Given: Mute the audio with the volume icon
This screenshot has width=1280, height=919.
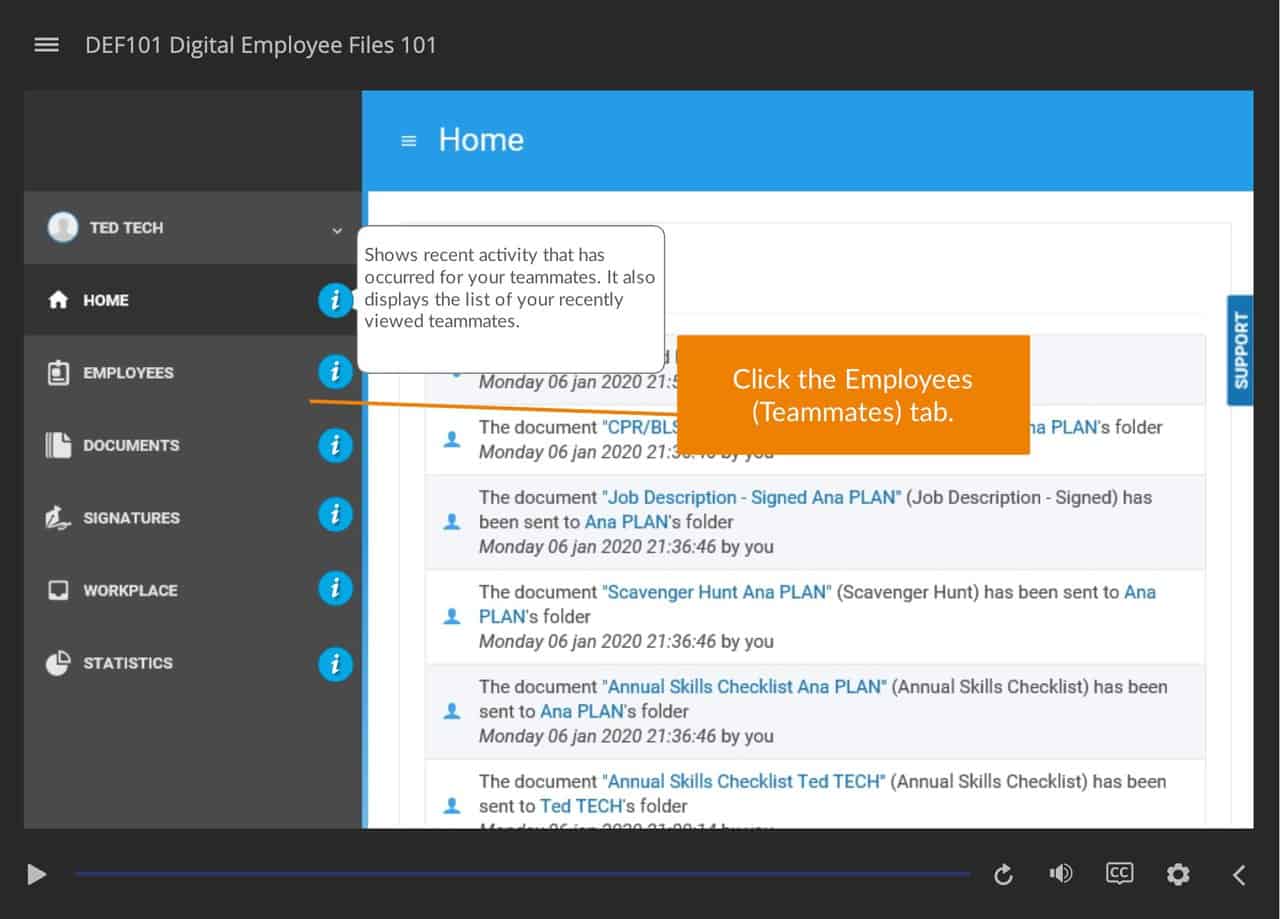Looking at the screenshot, I should tap(1060, 874).
